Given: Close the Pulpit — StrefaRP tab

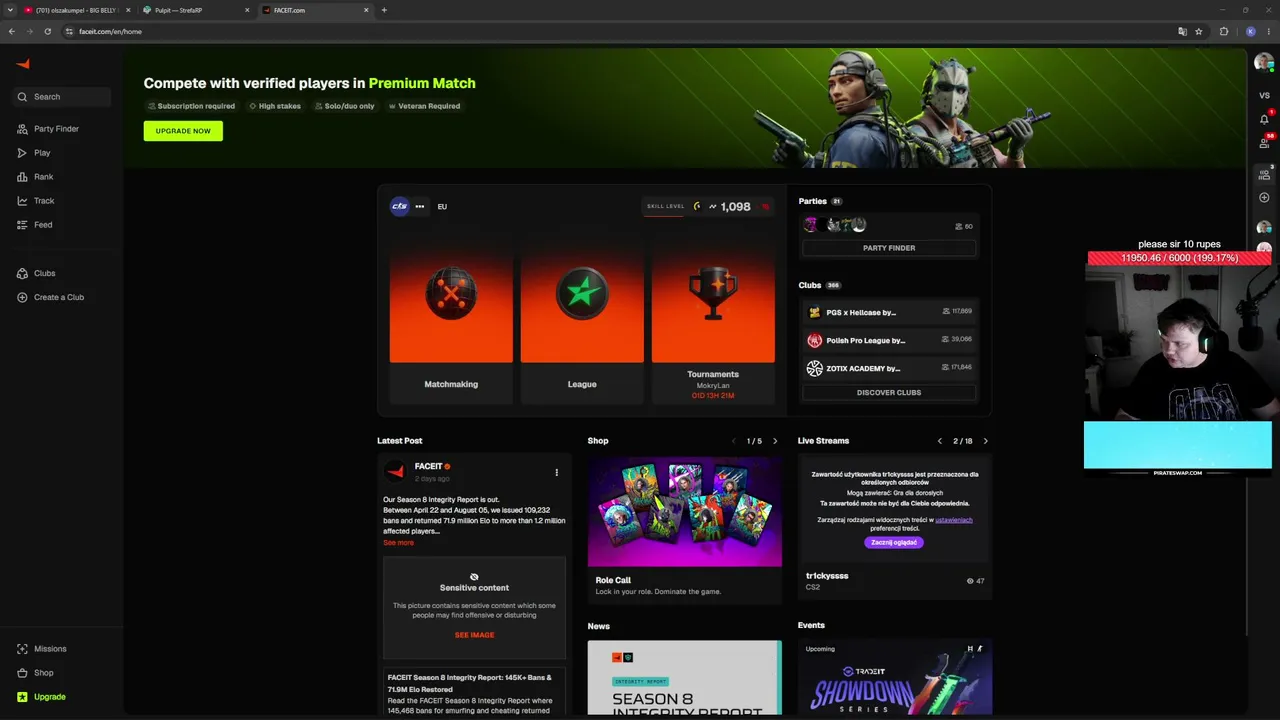Looking at the screenshot, I should tap(247, 10).
